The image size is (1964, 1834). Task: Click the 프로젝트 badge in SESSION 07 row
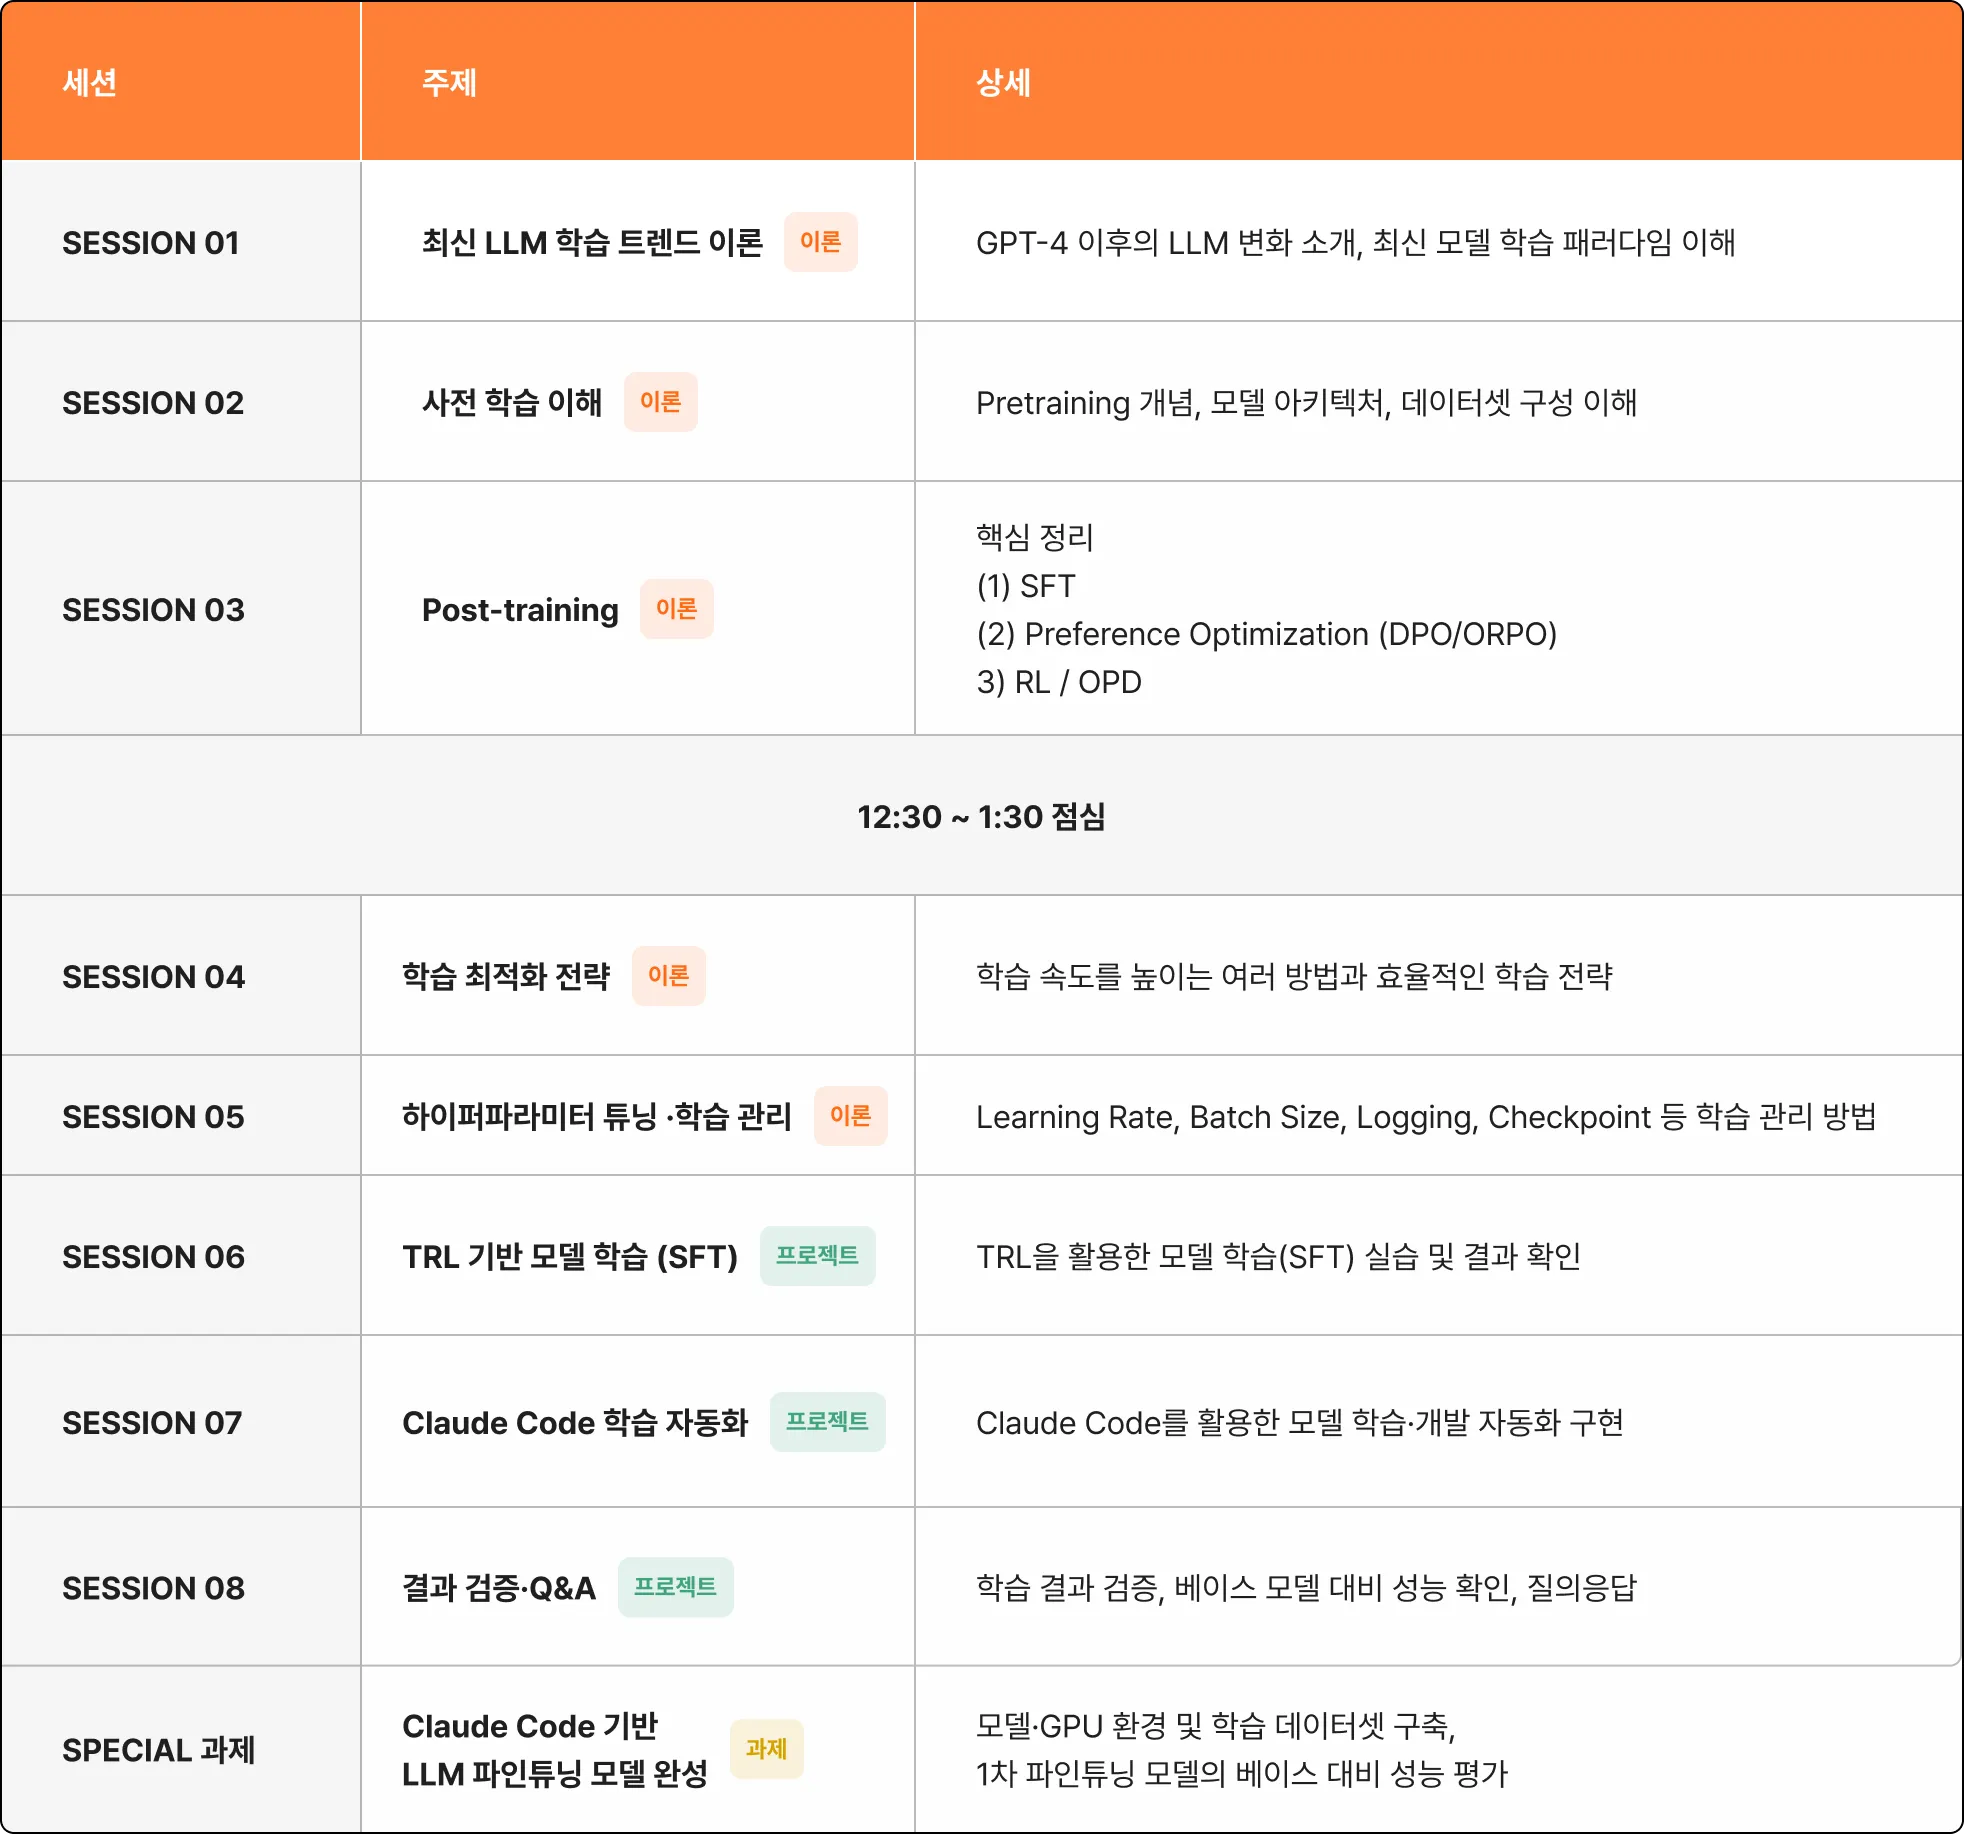828,1422
